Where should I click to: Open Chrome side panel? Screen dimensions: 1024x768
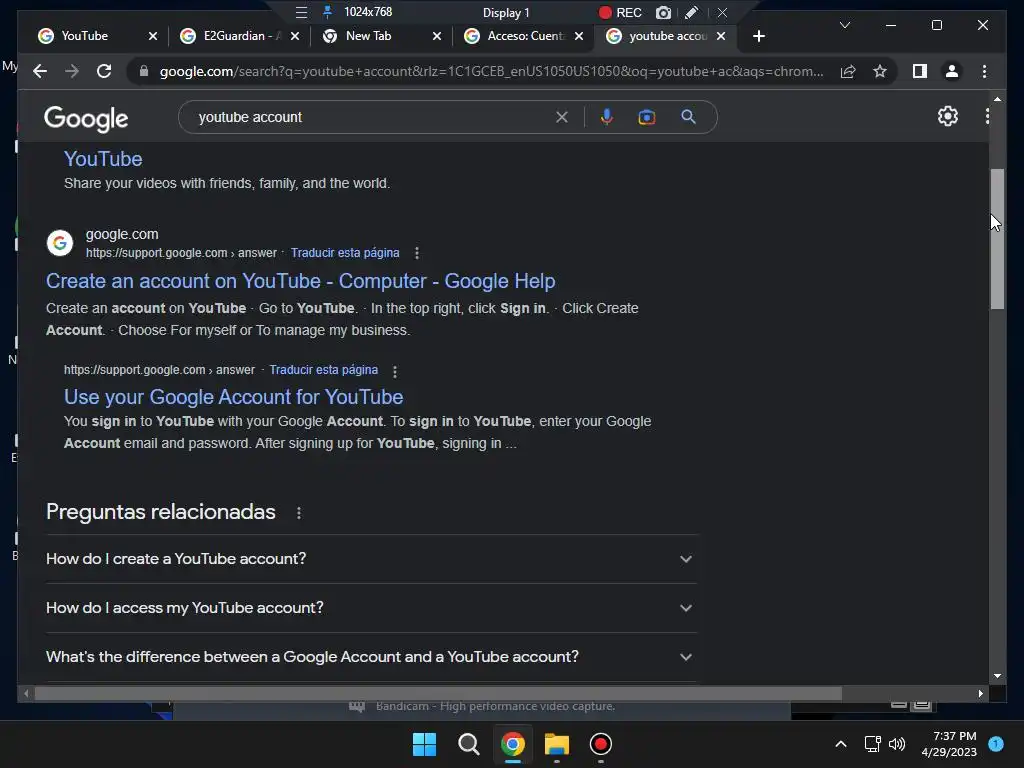tap(920, 71)
